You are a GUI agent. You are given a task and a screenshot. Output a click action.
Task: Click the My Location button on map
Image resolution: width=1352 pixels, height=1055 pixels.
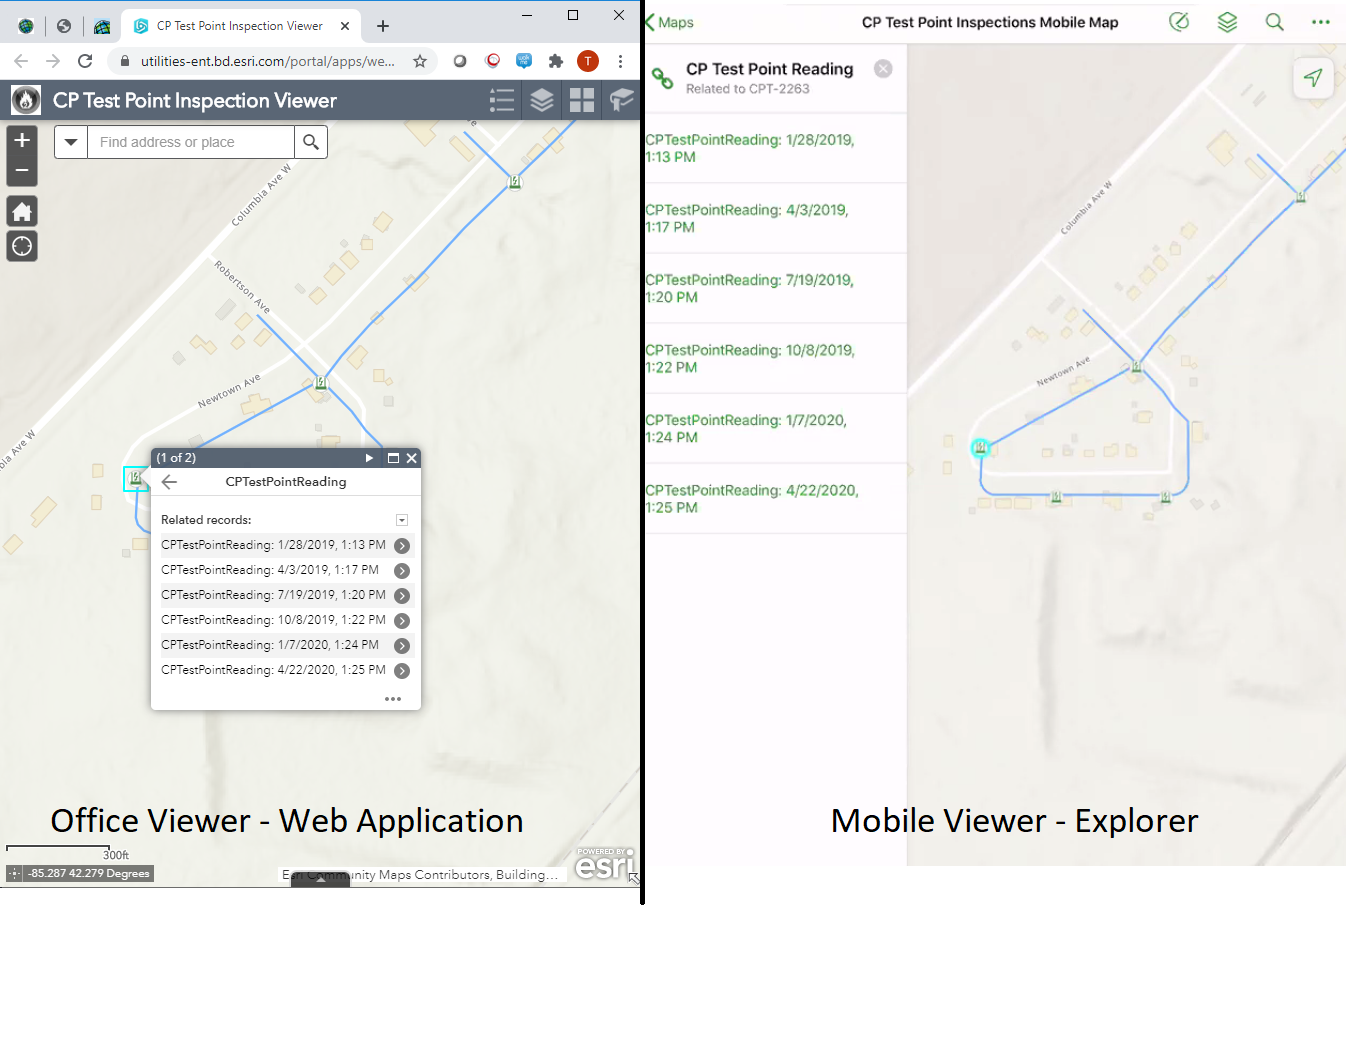(x=22, y=247)
